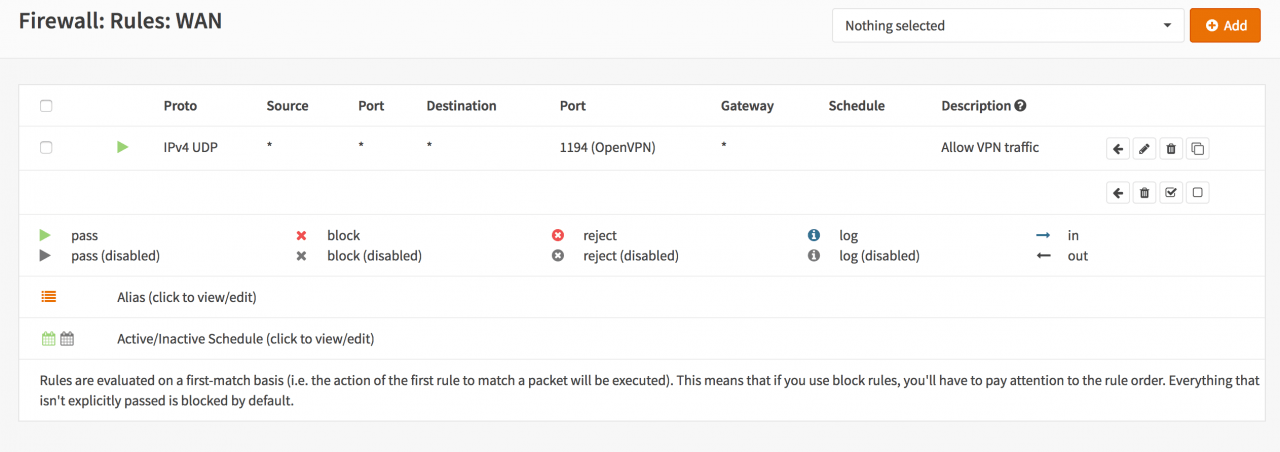
Task: Click the dropdown caret arrow beside Add
Action: click(1167, 26)
